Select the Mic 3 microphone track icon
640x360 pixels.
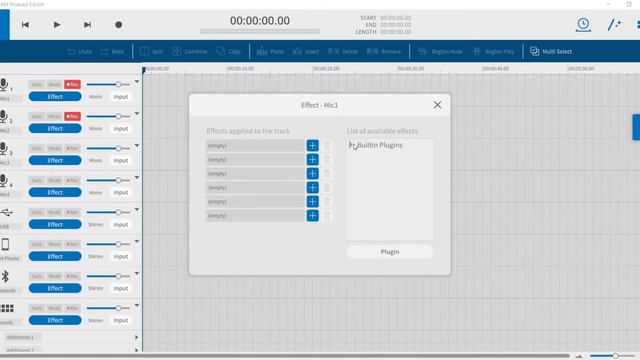tap(4, 149)
